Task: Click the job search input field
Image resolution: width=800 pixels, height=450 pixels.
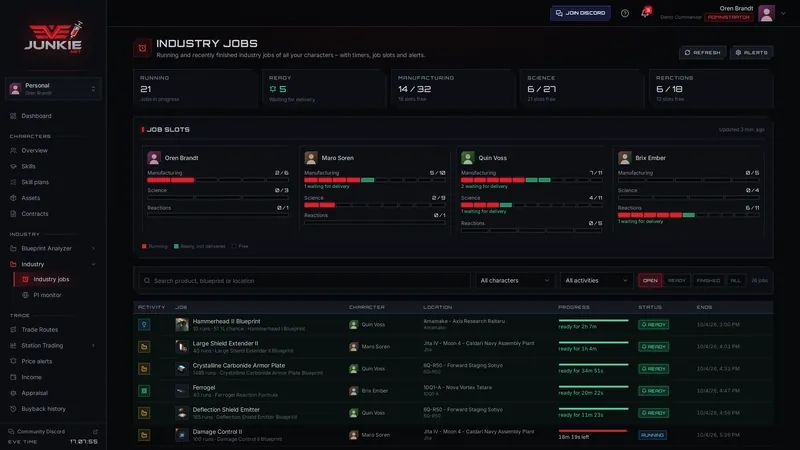Action: (305, 281)
